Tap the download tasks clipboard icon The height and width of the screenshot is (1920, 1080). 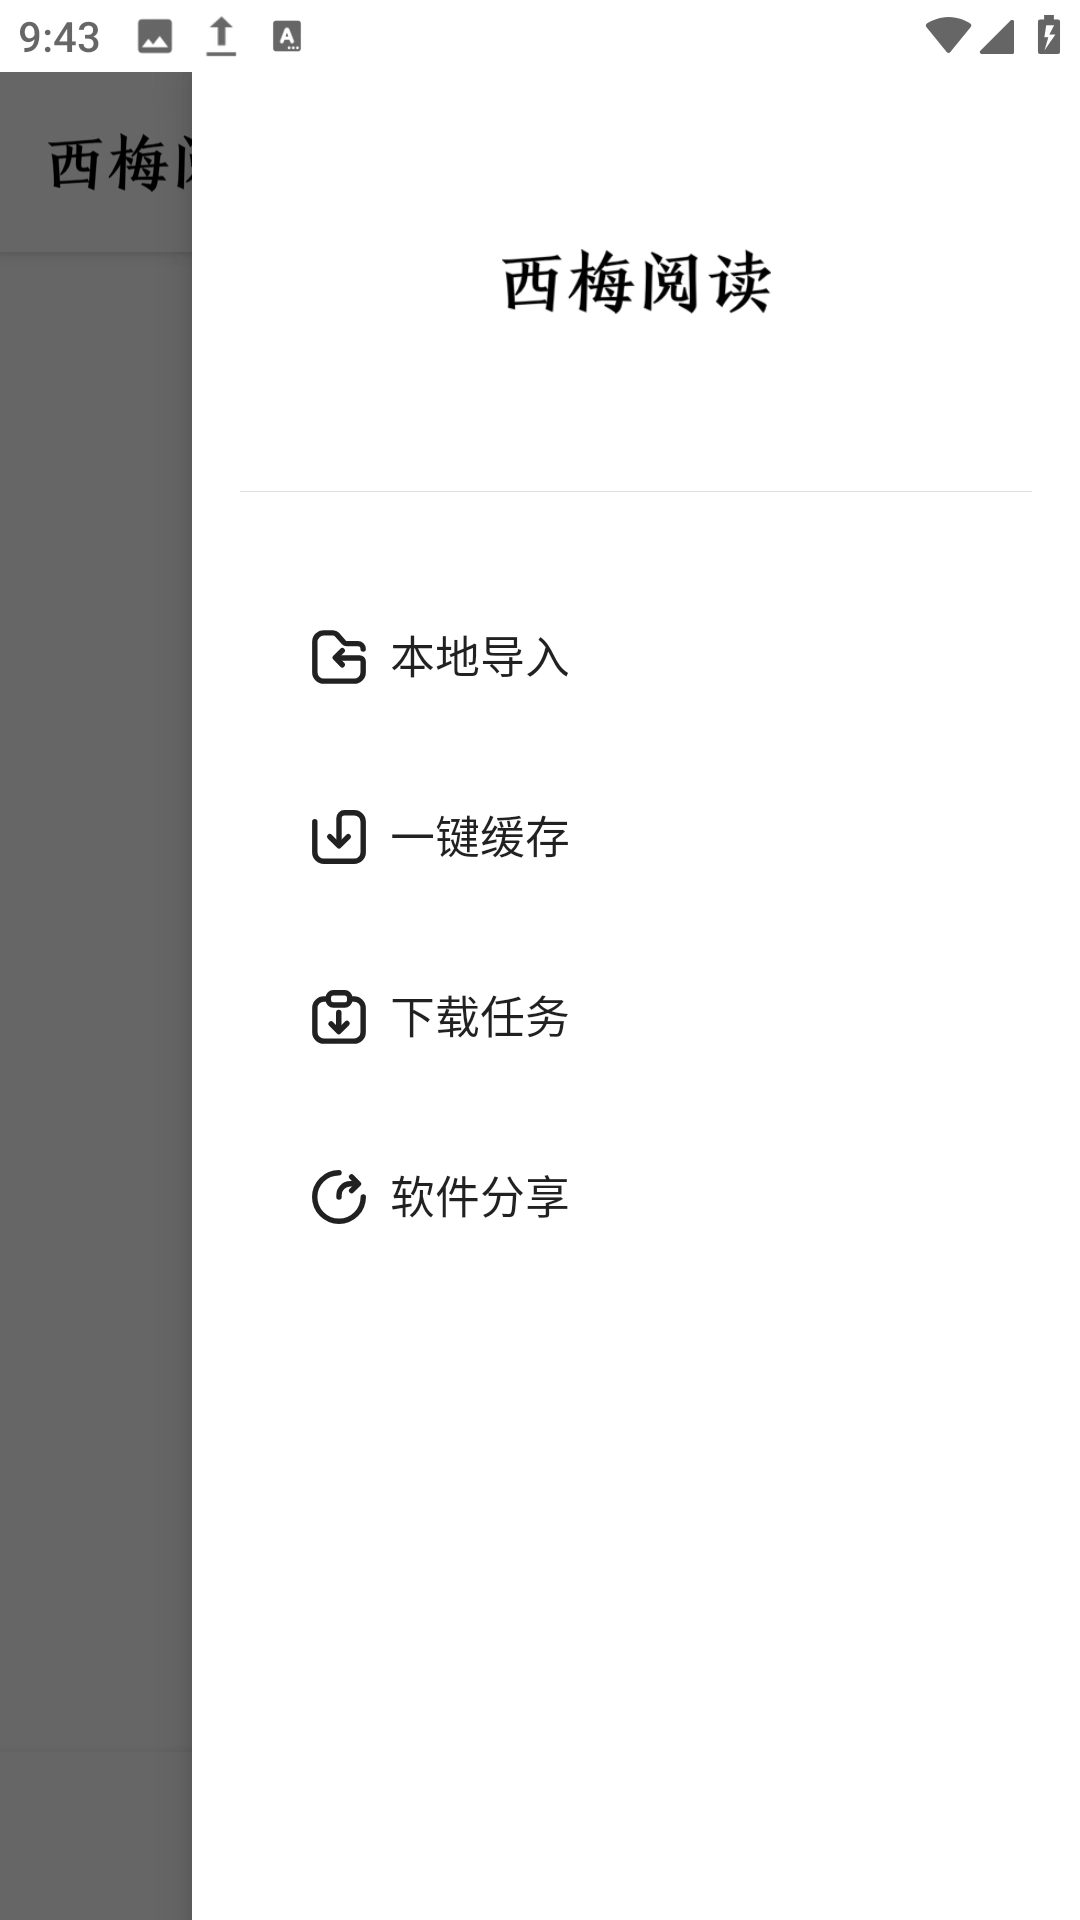pos(339,1017)
